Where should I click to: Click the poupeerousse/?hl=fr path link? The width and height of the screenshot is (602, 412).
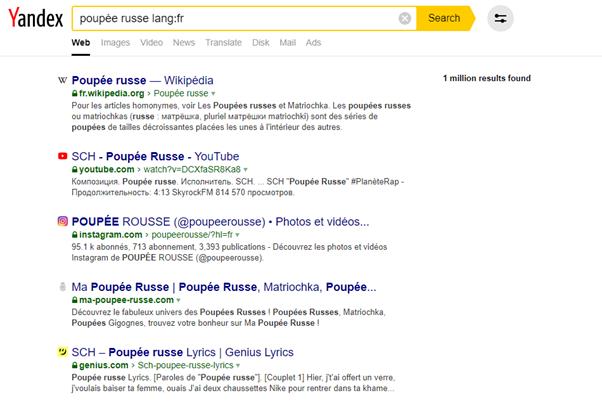[192, 235]
